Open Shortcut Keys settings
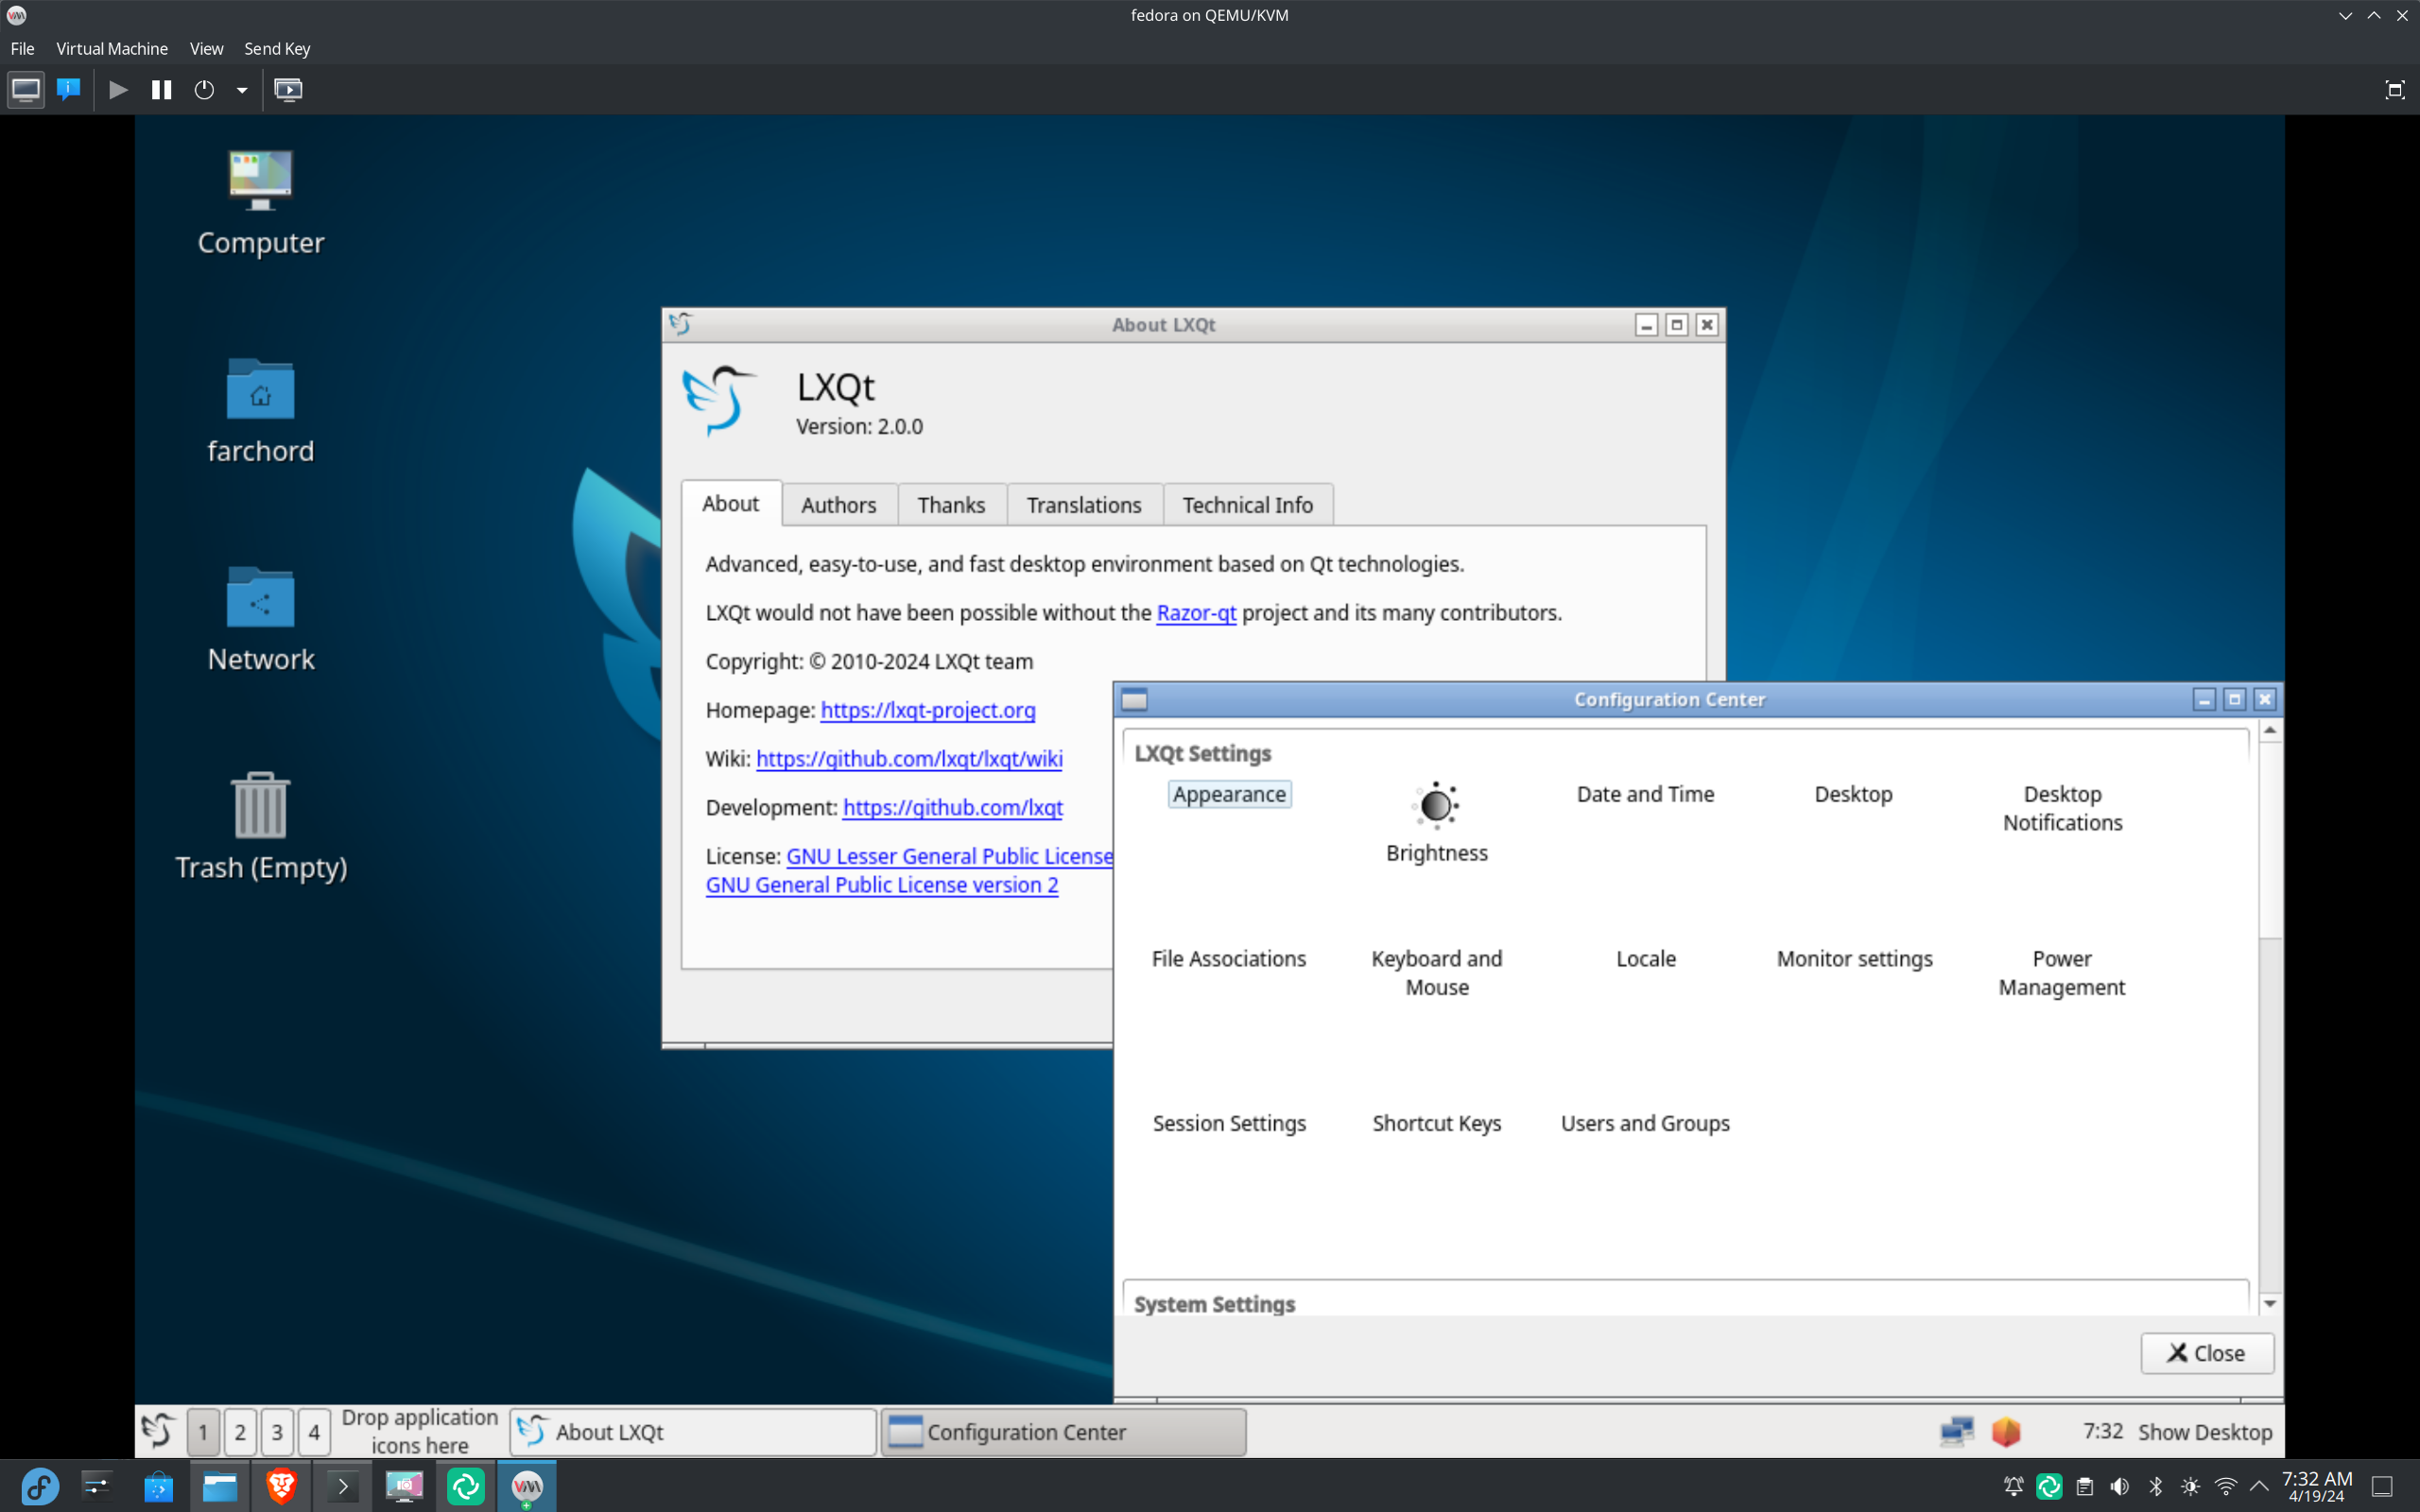 tap(1436, 1124)
